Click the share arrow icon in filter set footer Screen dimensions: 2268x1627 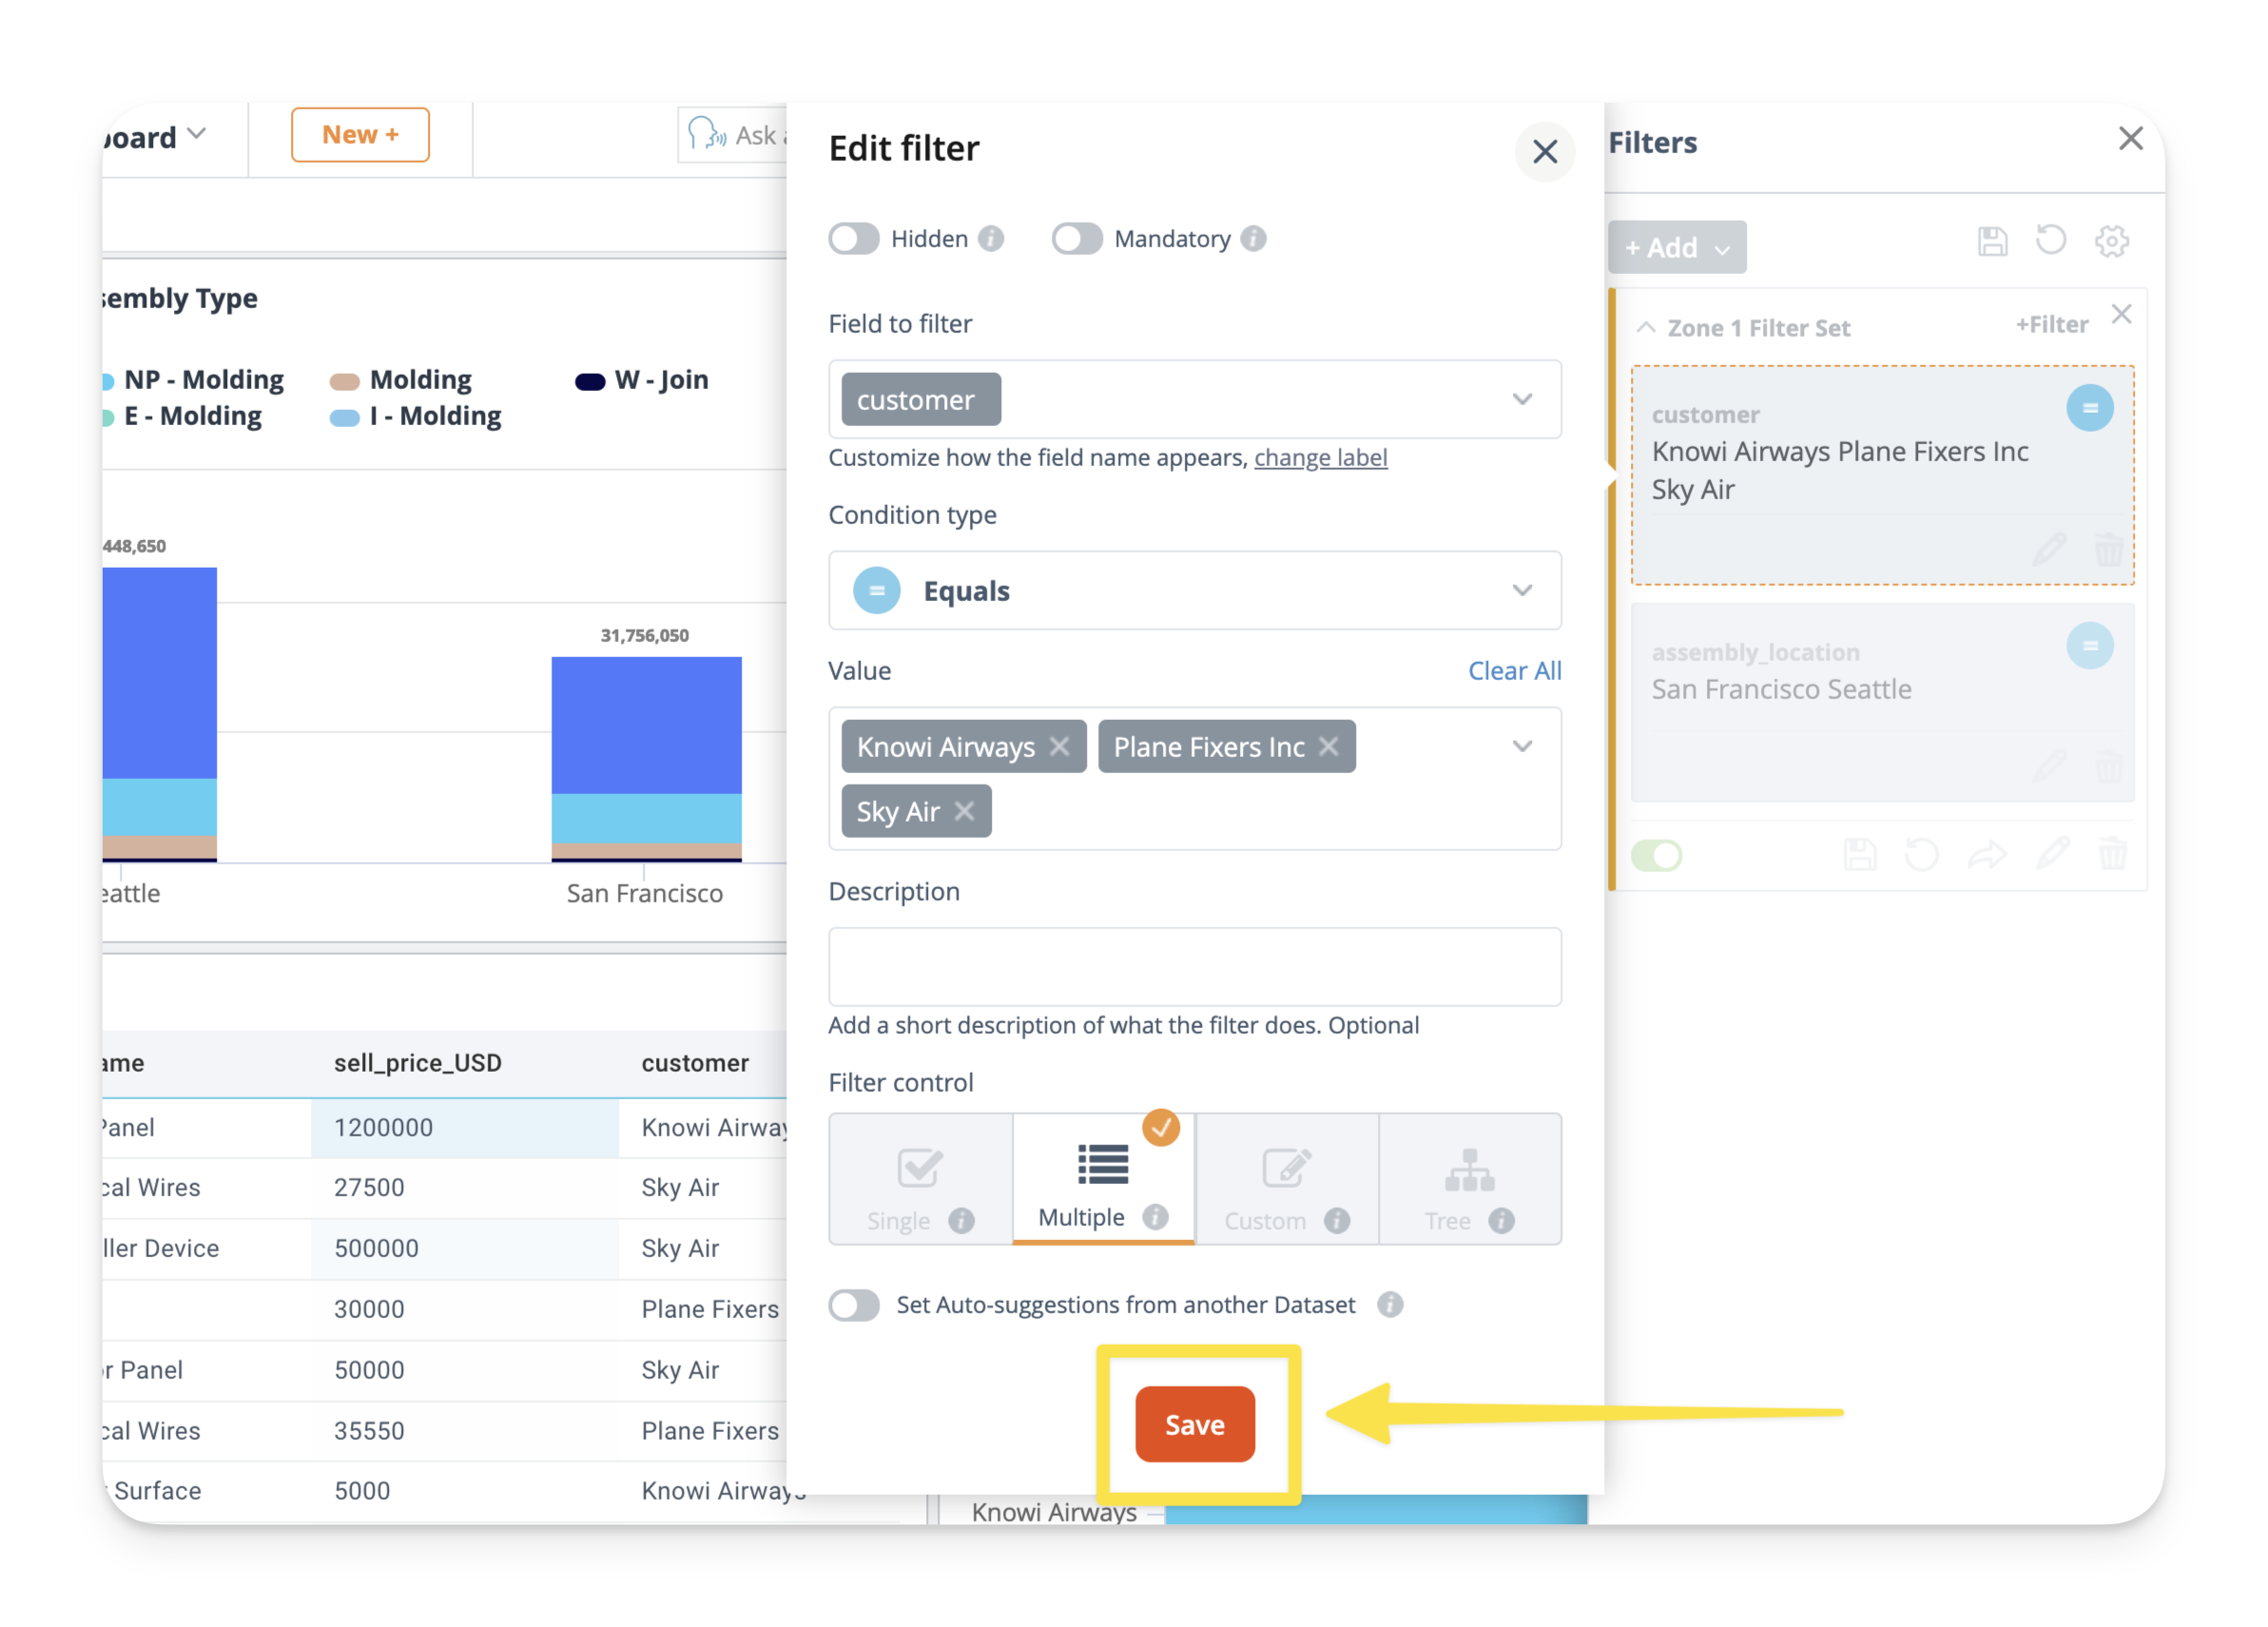point(1986,855)
